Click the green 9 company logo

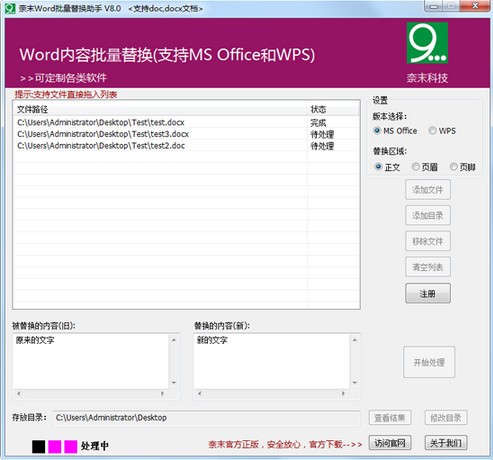[427, 43]
